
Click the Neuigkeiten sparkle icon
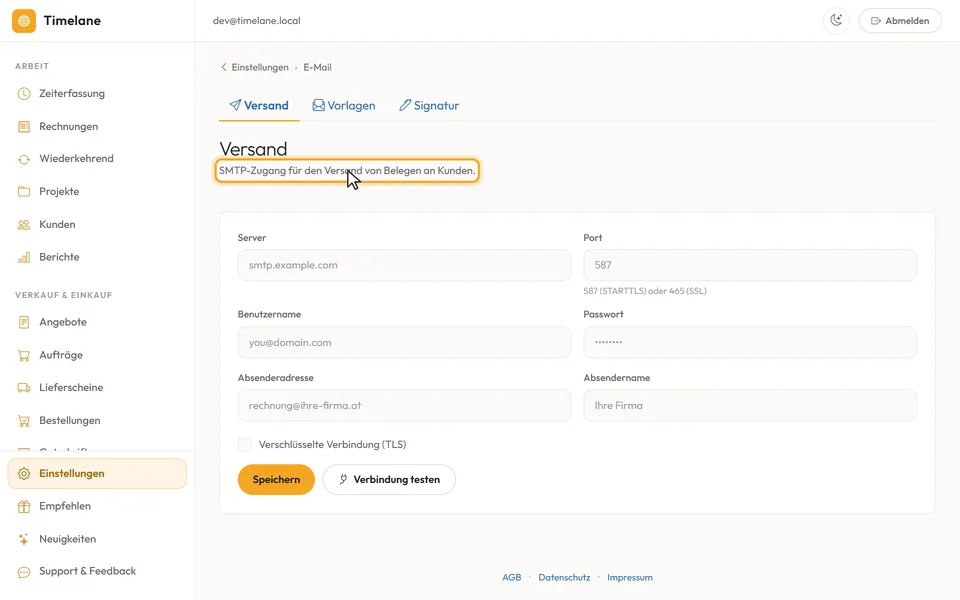coord(24,539)
